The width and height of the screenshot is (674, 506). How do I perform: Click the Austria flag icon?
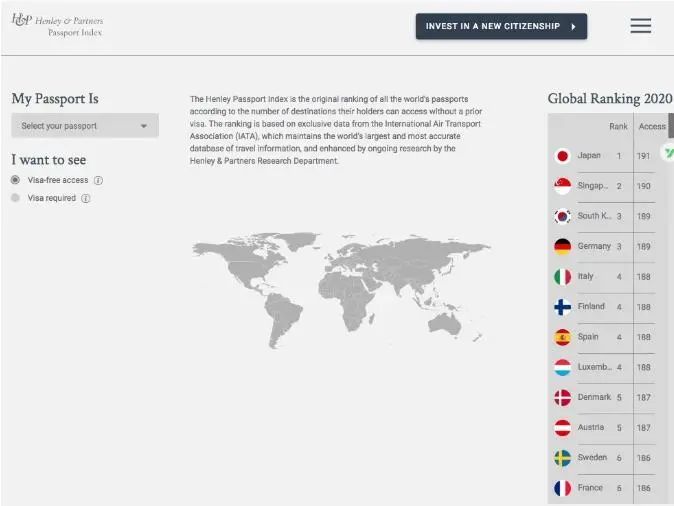point(562,428)
